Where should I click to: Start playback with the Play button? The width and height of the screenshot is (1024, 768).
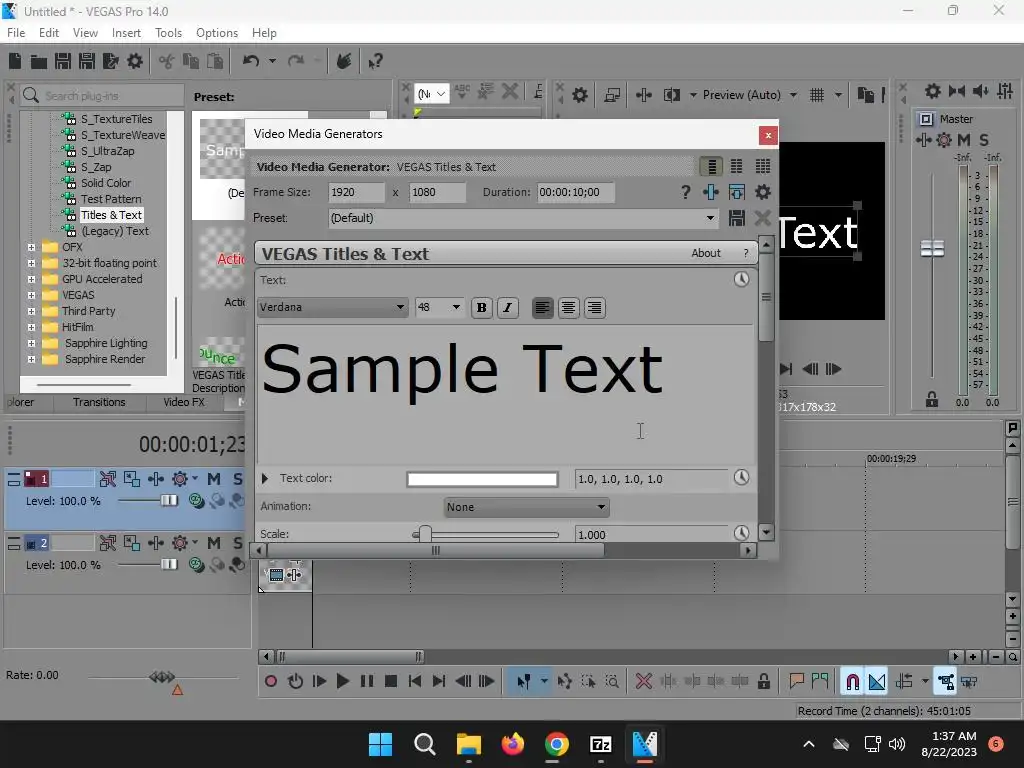click(x=342, y=681)
